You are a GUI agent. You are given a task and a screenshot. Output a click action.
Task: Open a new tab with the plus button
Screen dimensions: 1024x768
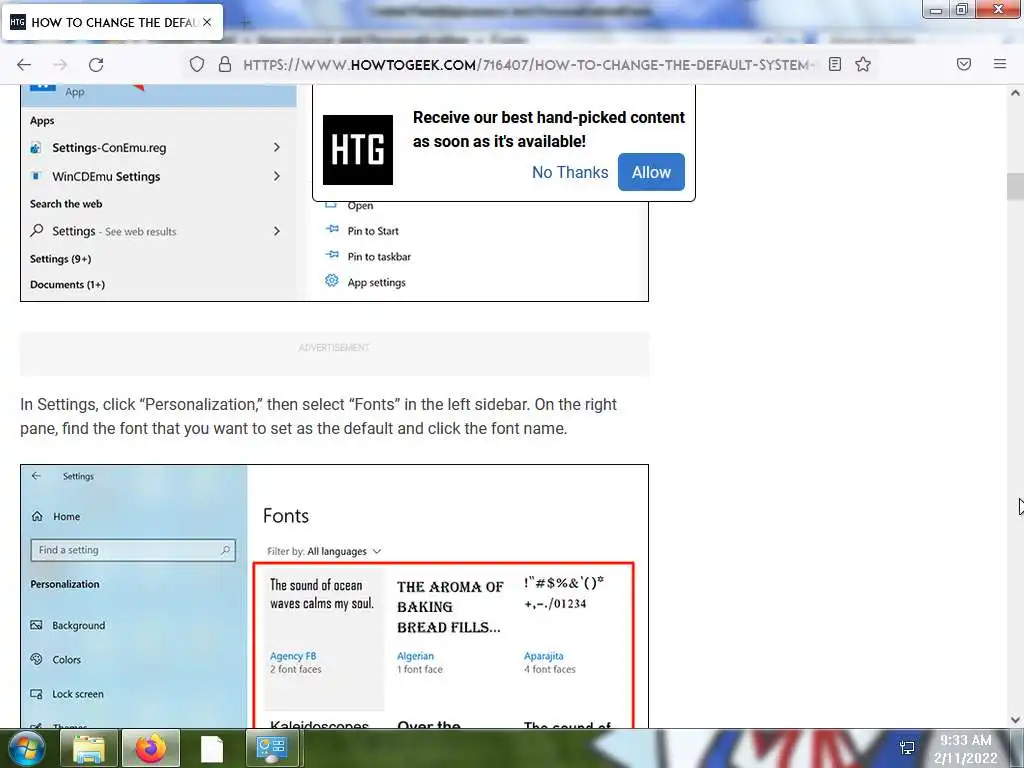tap(245, 23)
